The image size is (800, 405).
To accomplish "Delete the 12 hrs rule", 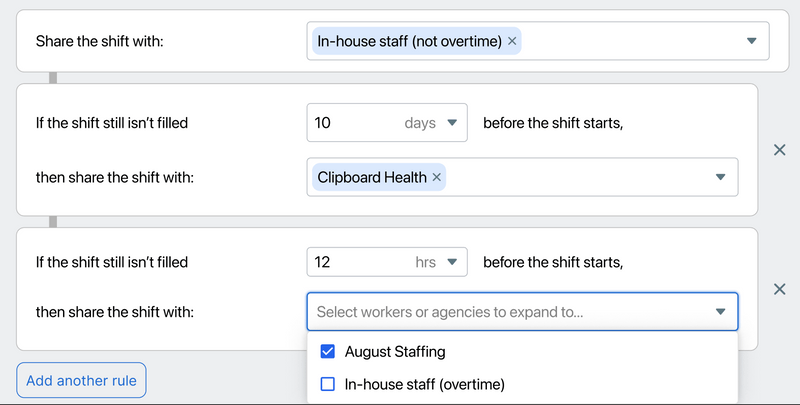I will pyautogui.click(x=780, y=289).
